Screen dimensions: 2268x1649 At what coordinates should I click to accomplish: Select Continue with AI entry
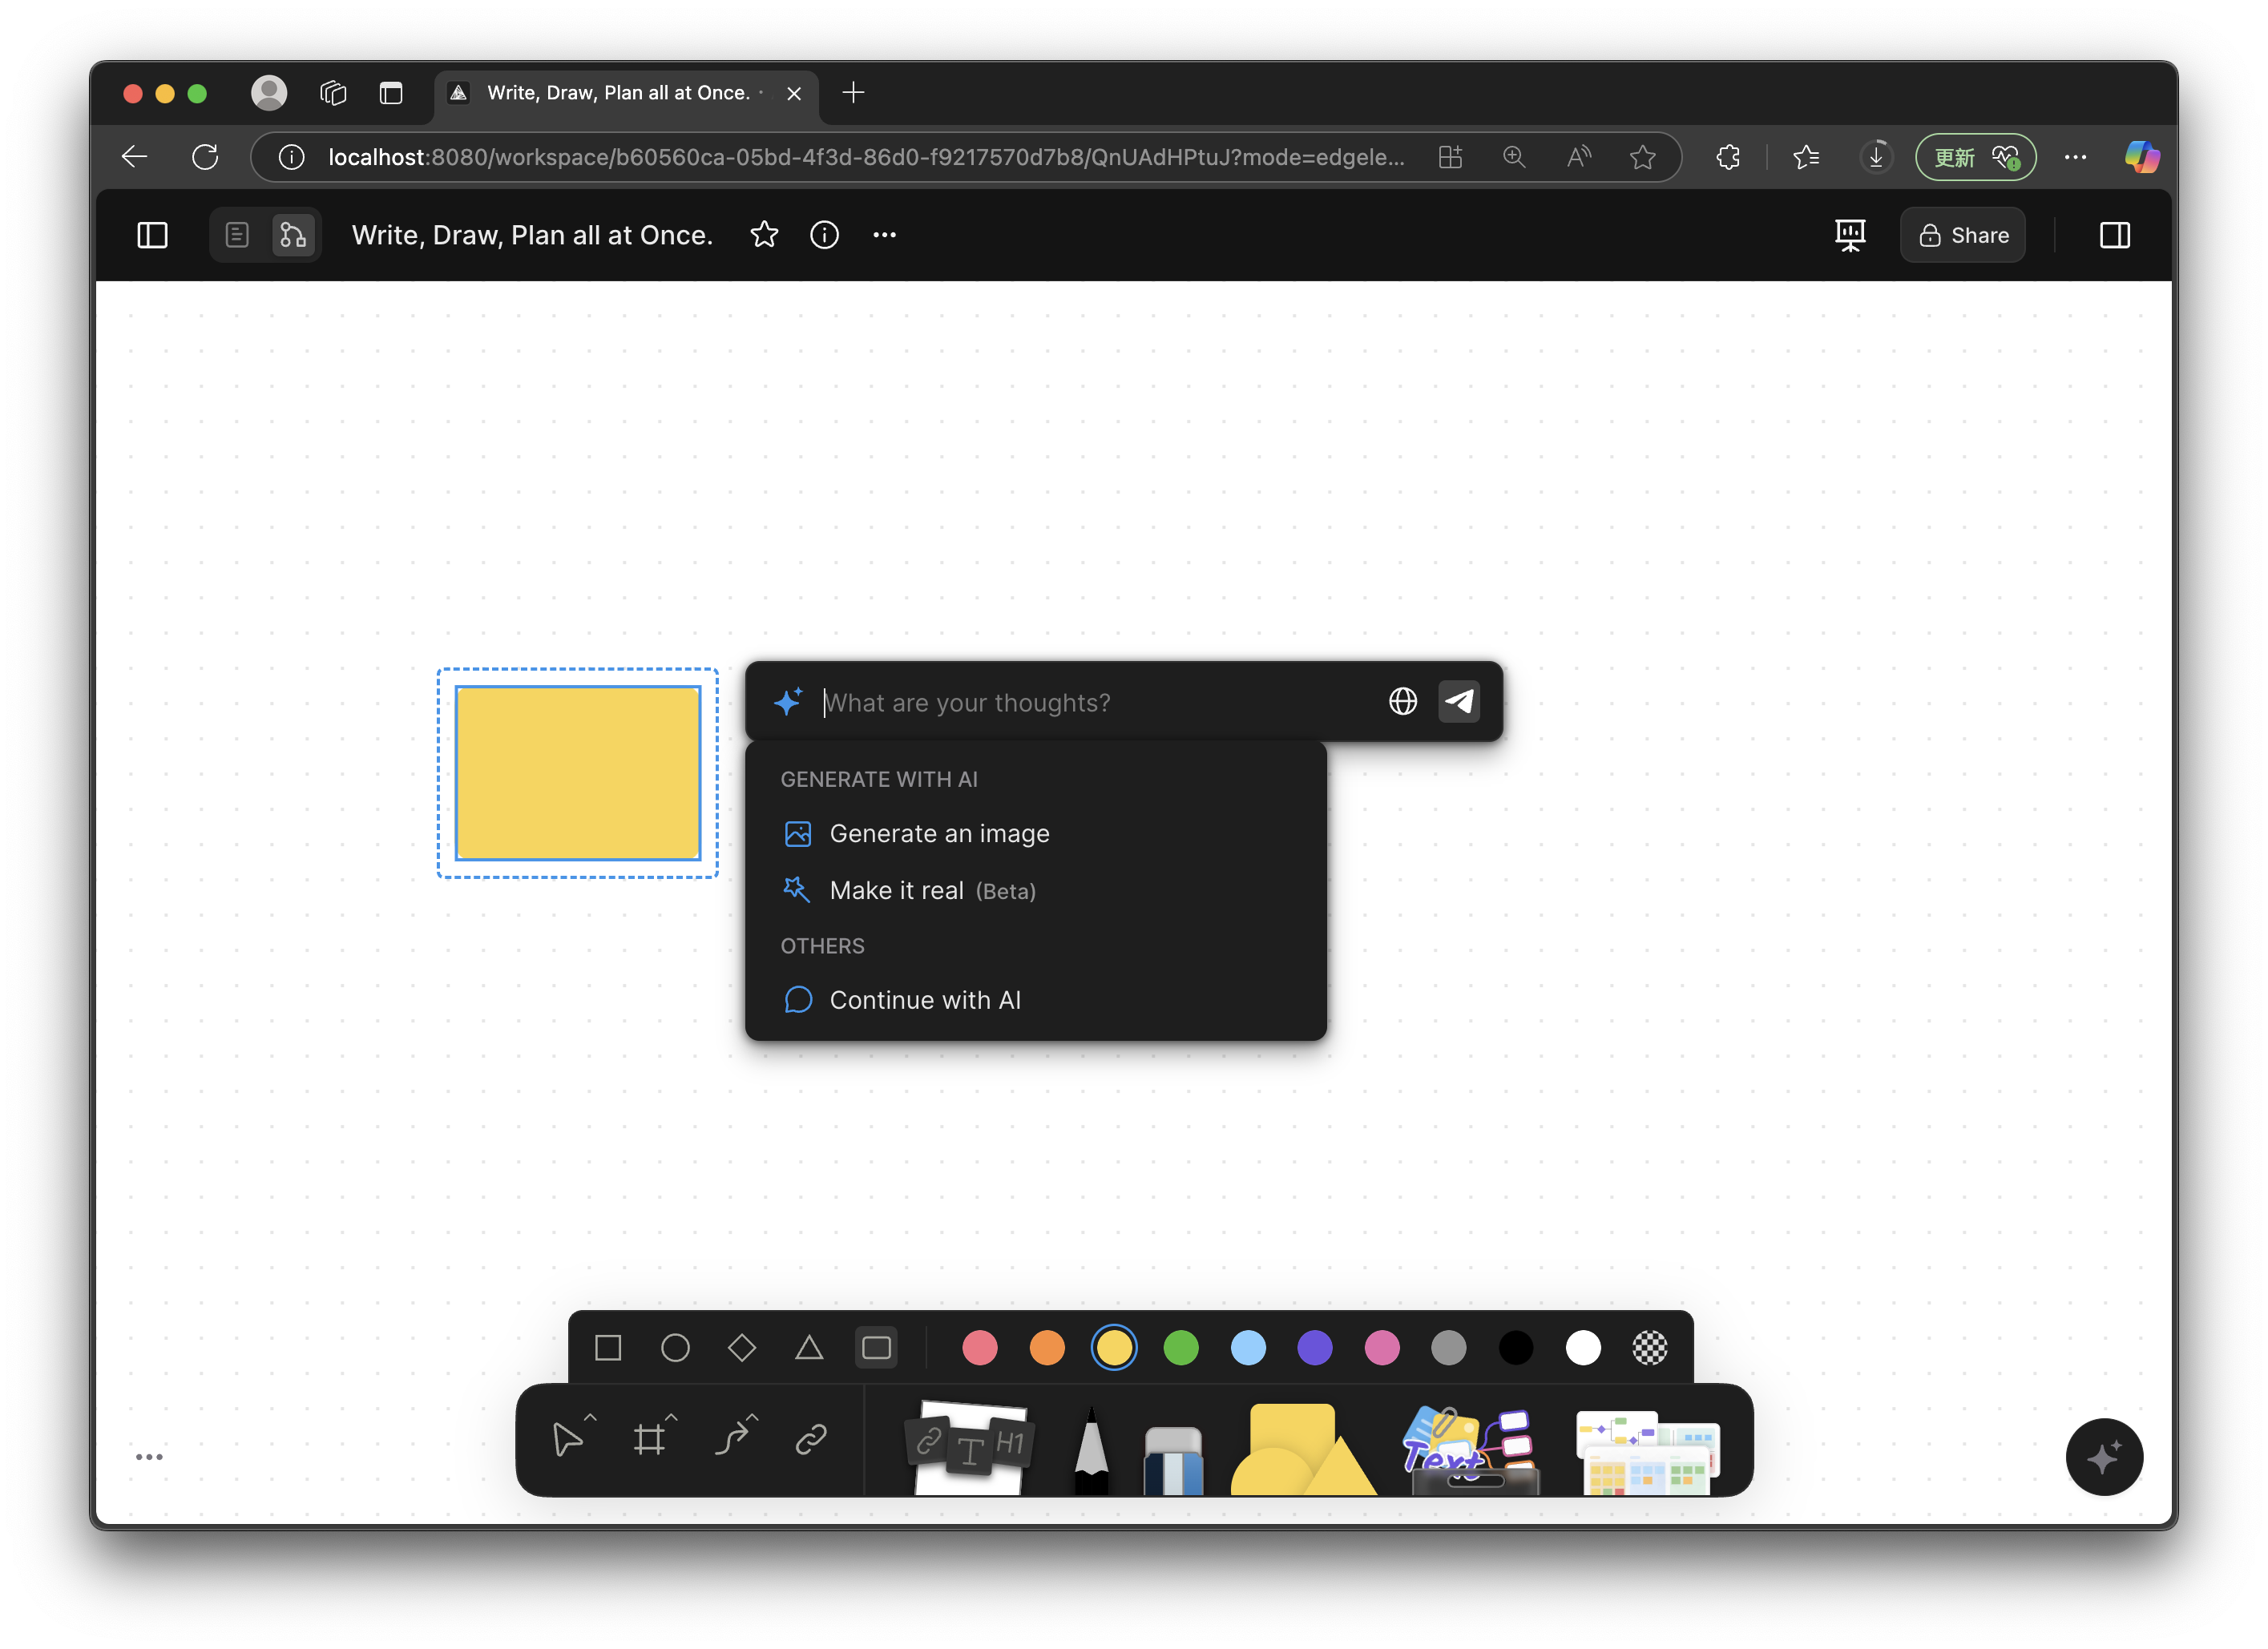coord(925,1000)
